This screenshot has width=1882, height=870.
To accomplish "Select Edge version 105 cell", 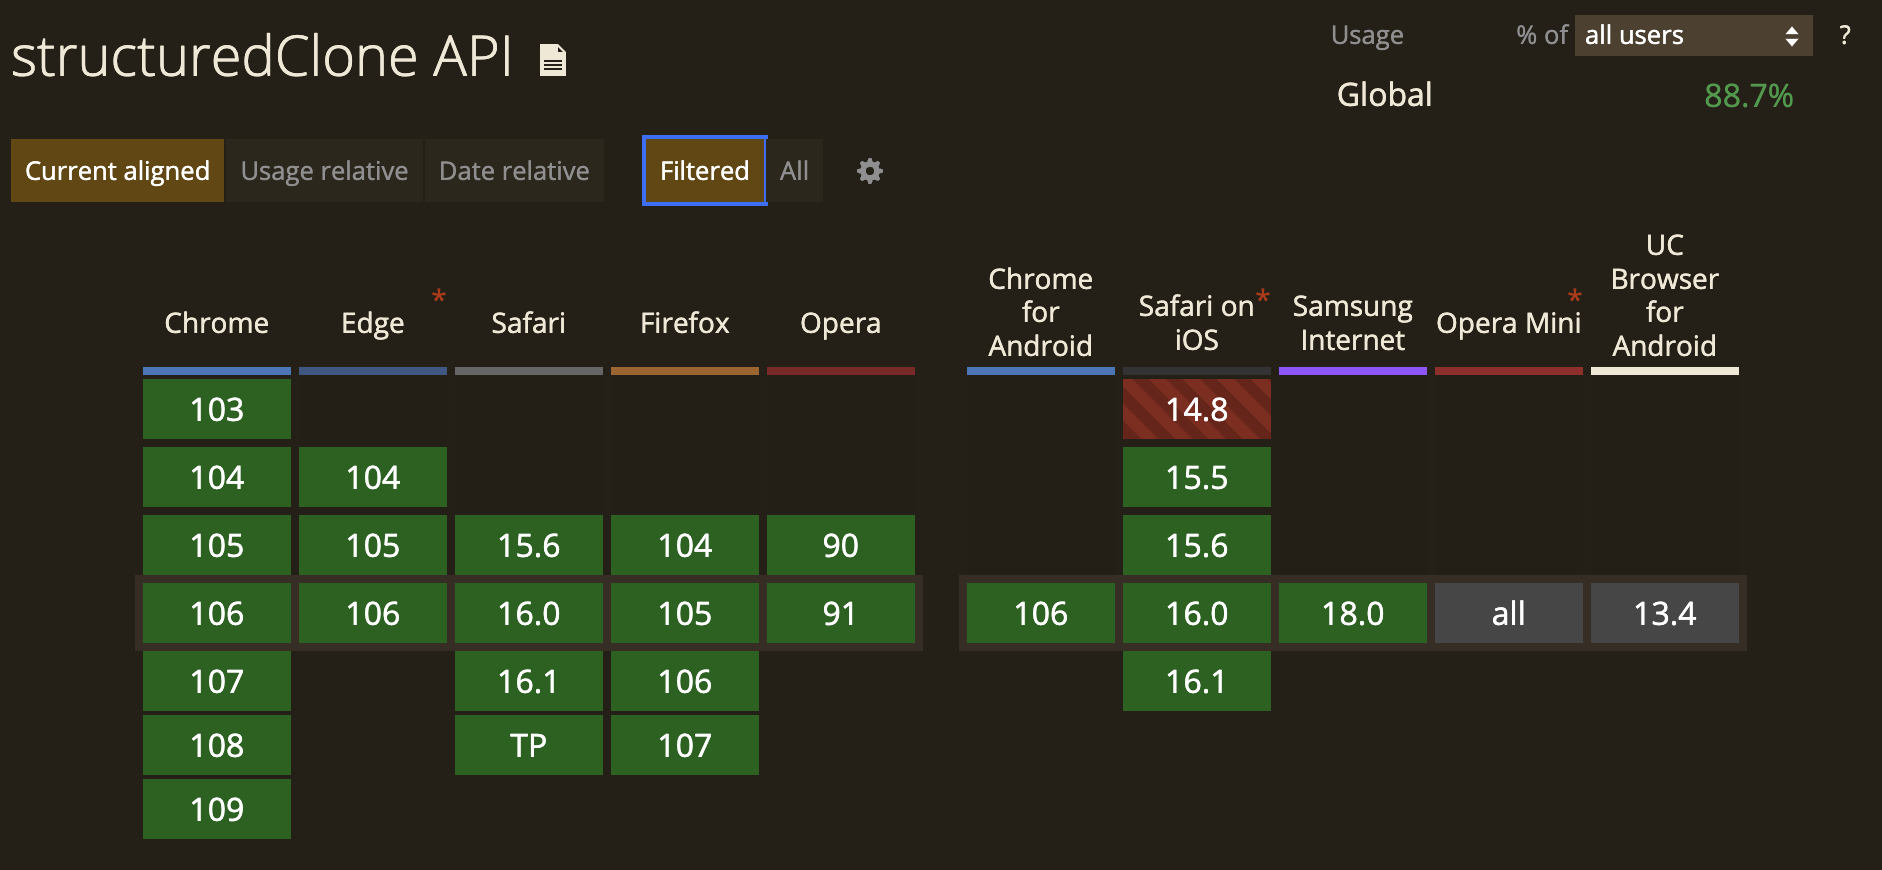I will tap(373, 545).
